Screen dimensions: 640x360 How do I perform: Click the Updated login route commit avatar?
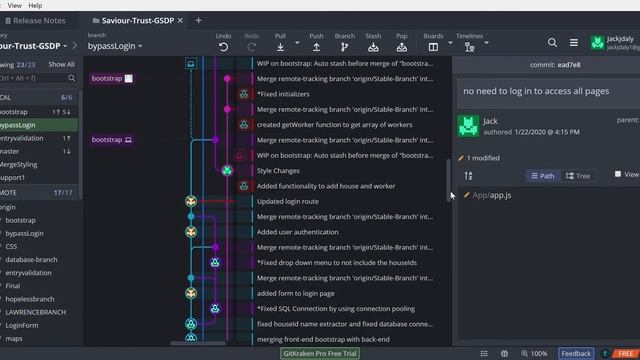pos(191,201)
